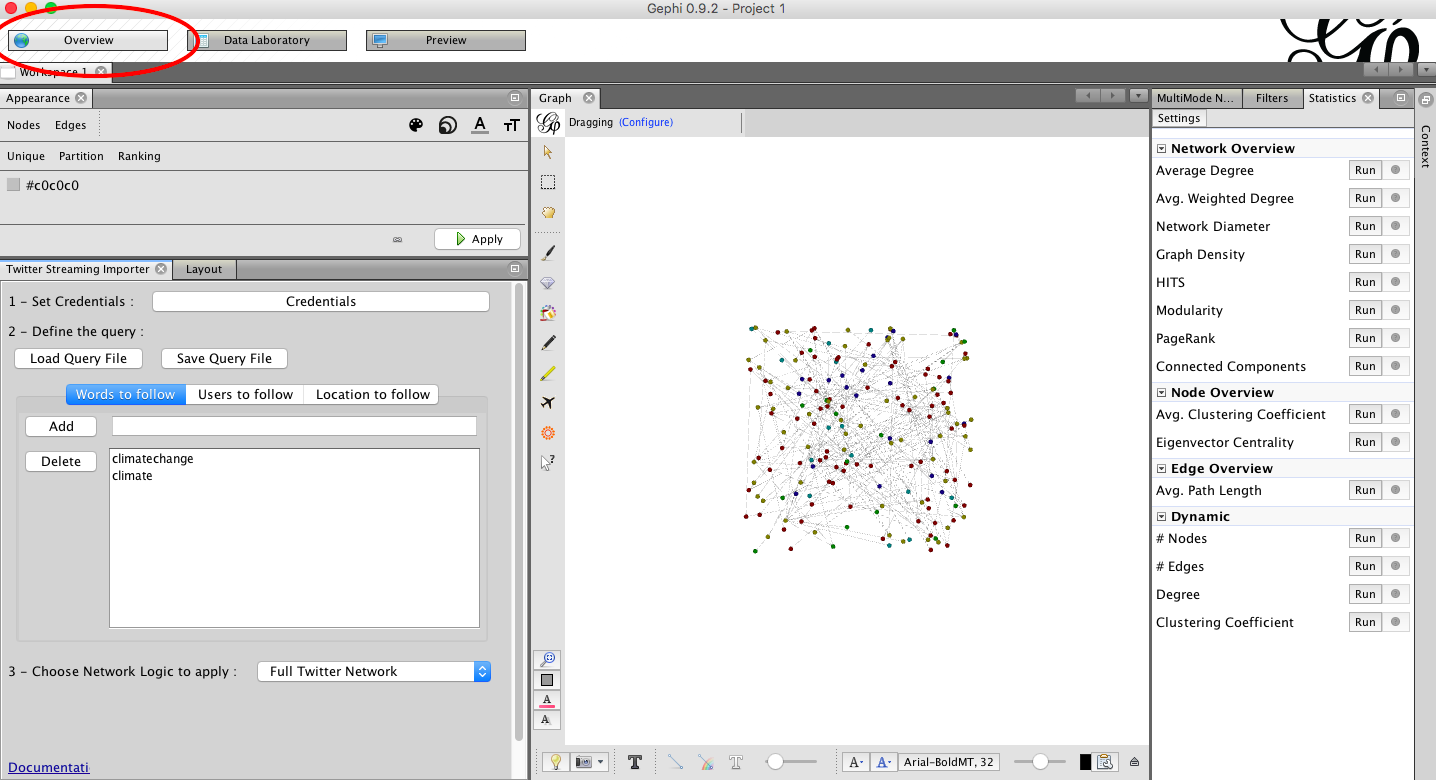Collapse the Edge Overview section
Image resolution: width=1436 pixels, height=780 pixels.
pos(1162,469)
